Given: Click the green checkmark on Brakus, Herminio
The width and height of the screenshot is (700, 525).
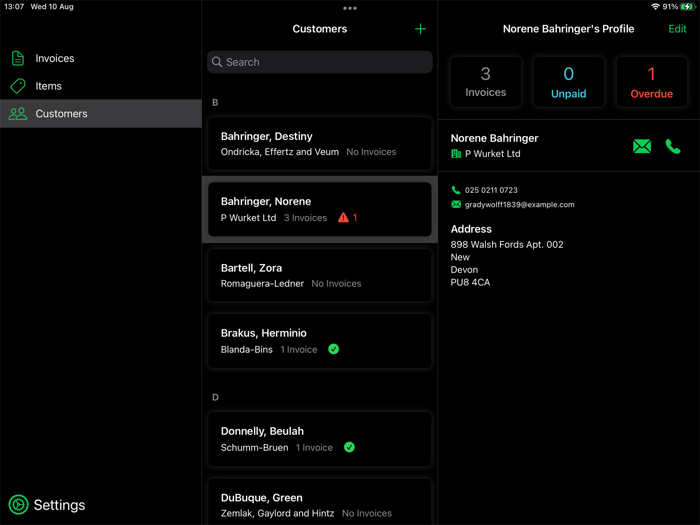Looking at the screenshot, I should pos(333,349).
